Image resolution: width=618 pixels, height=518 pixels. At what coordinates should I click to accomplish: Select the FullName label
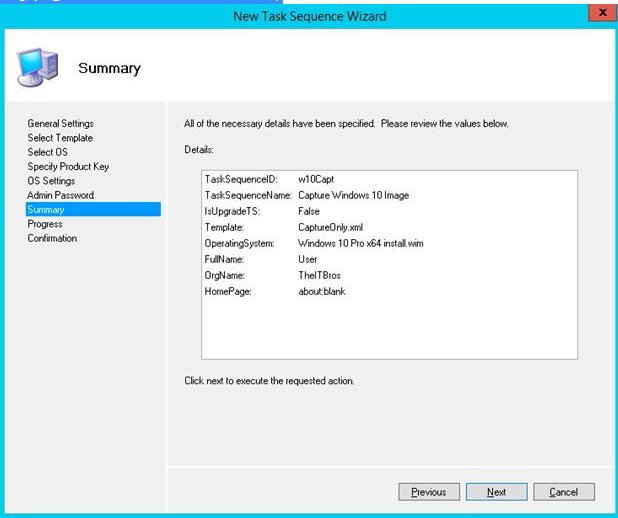click(224, 259)
